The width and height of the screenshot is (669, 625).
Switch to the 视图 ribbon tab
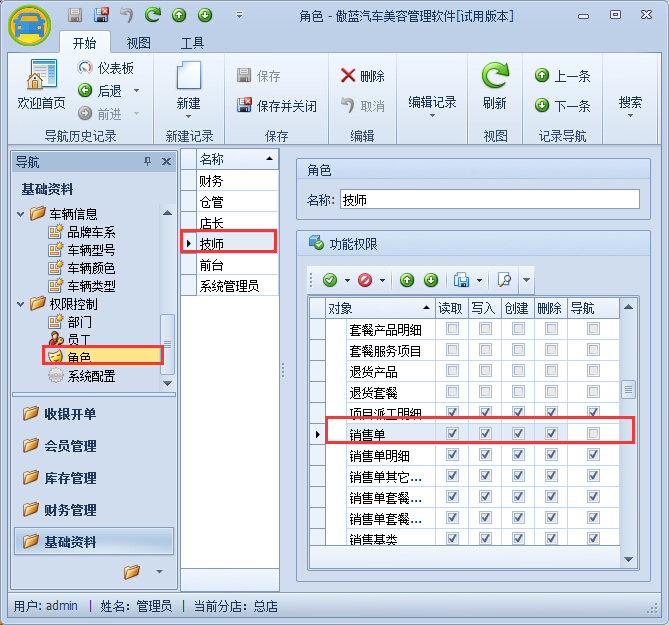click(138, 43)
